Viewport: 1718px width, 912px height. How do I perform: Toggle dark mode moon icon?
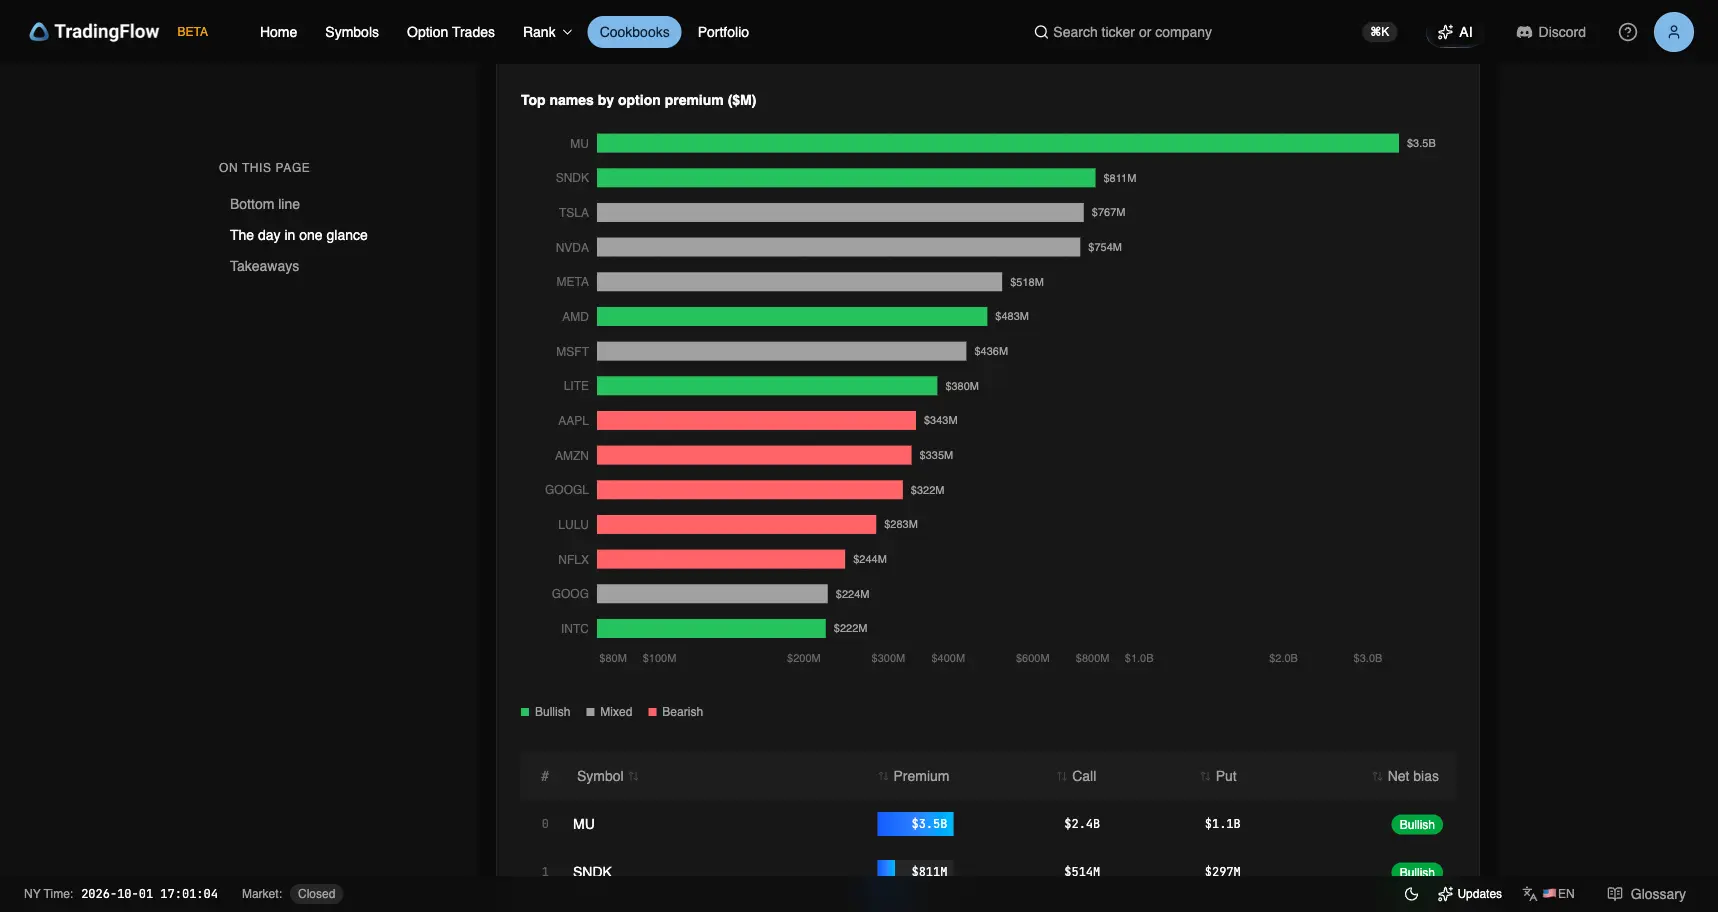click(1411, 894)
